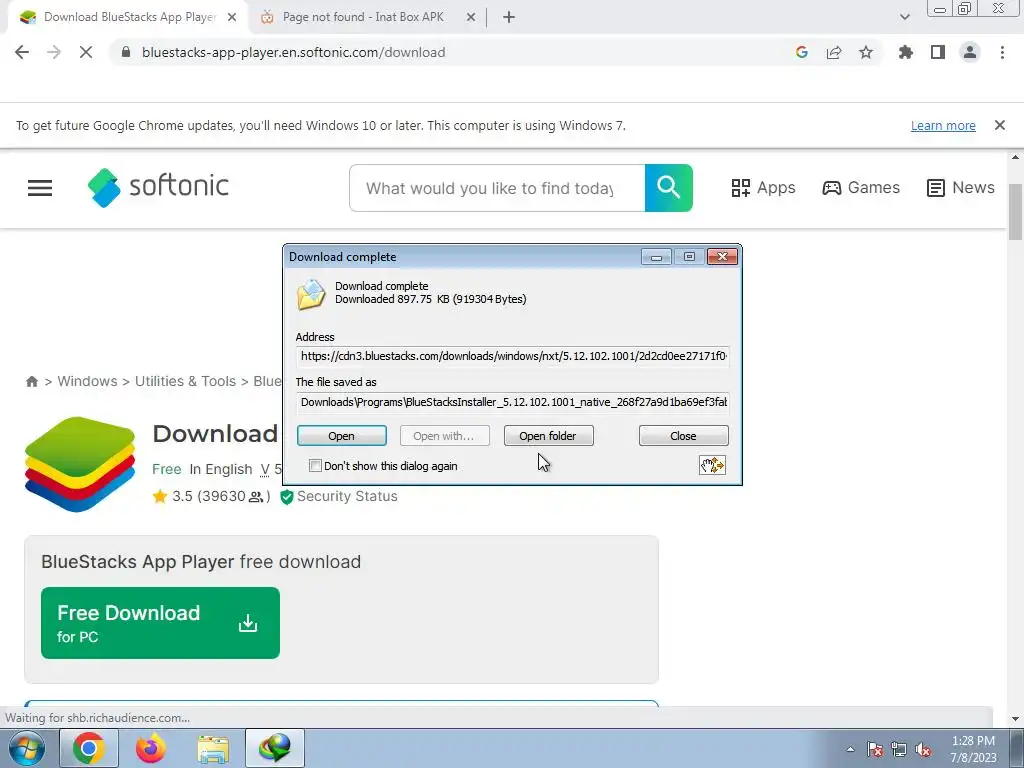
Task: Click Close in the Download complete dialog
Action: [x=683, y=436]
